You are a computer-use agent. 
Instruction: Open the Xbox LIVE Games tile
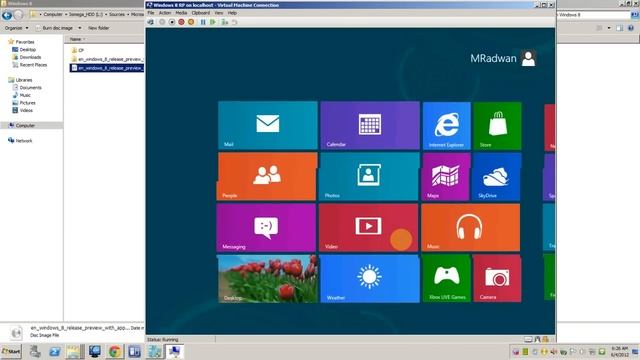[x=447, y=278]
